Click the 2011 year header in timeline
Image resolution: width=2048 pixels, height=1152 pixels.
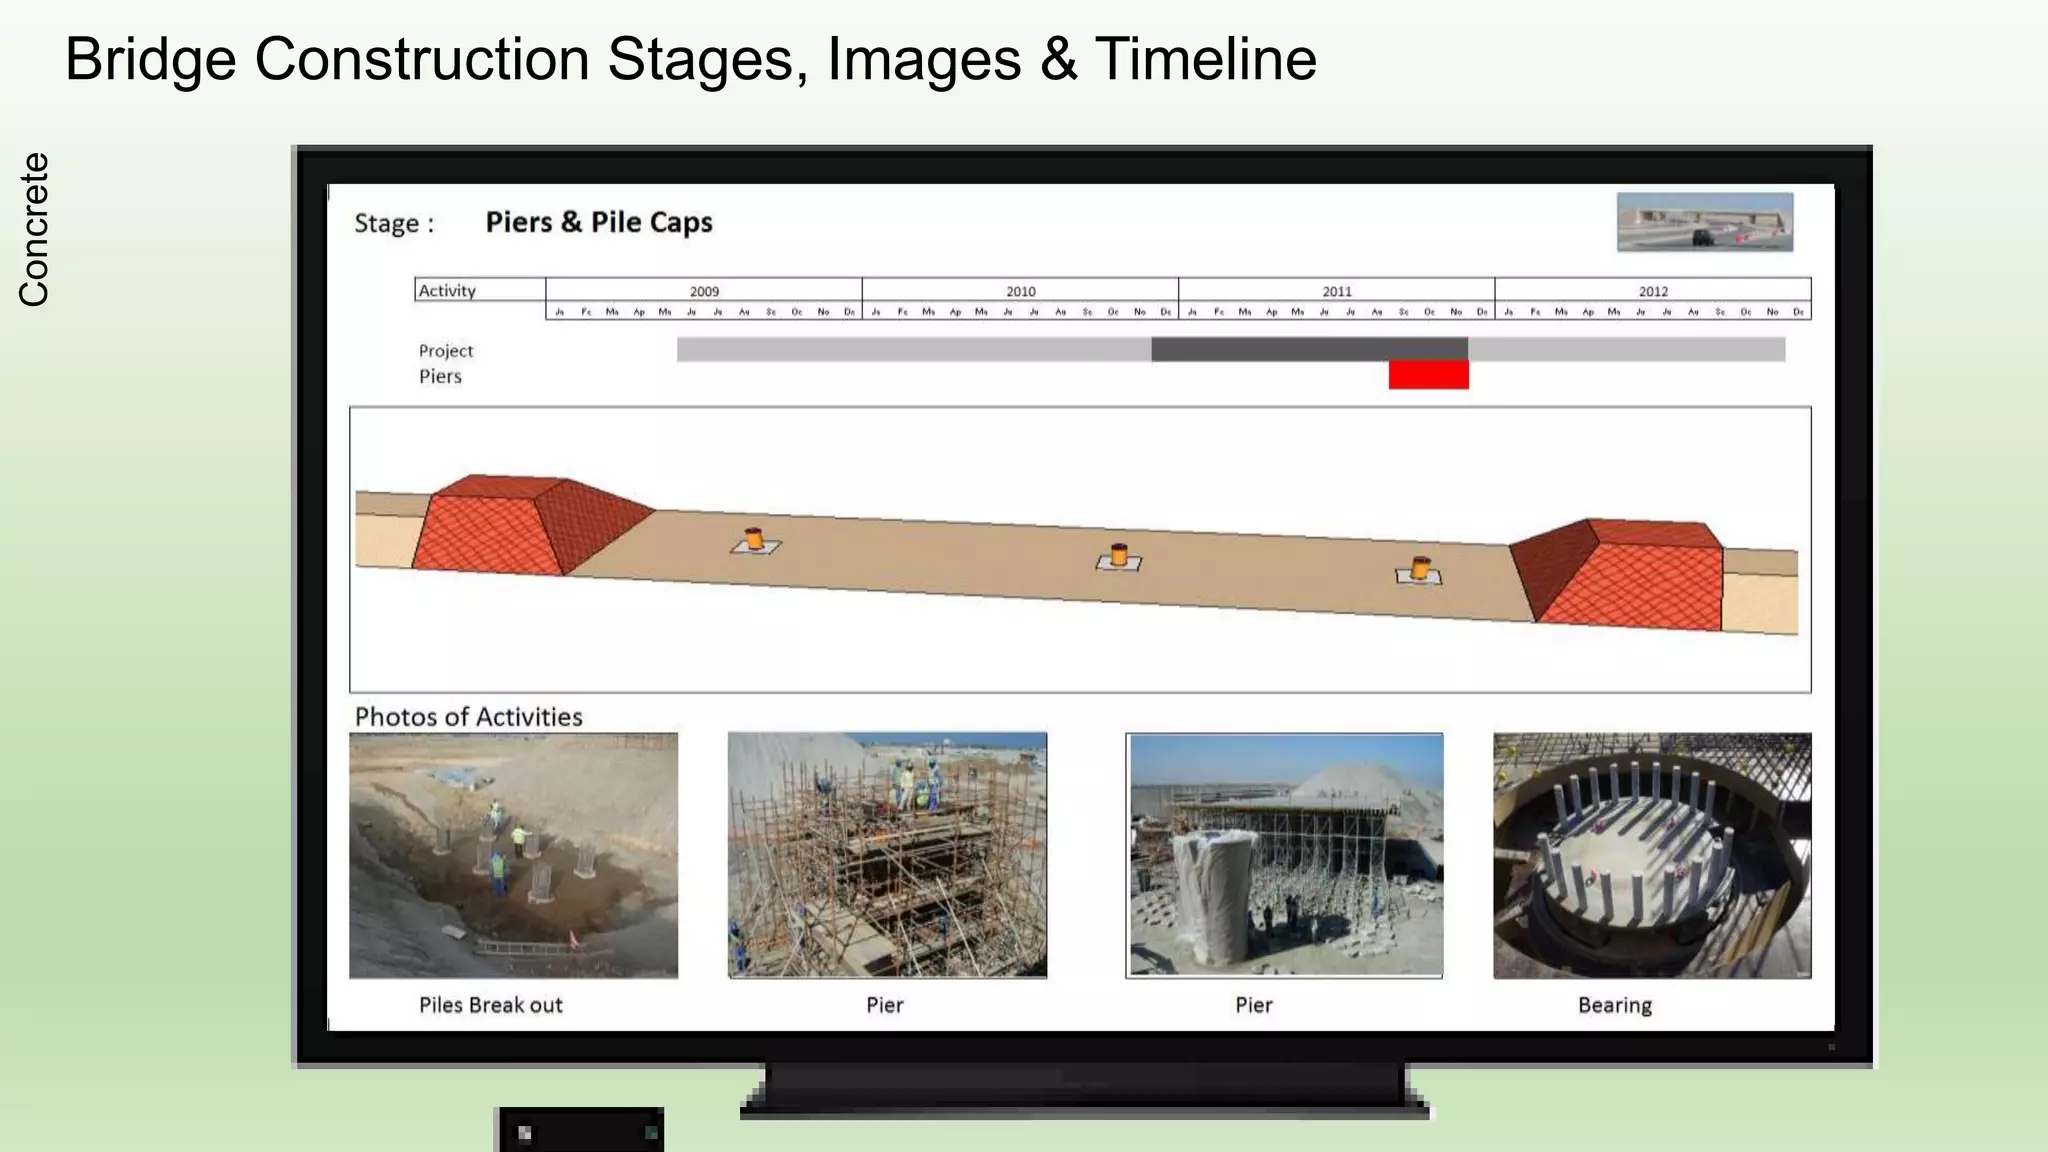click(x=1336, y=291)
